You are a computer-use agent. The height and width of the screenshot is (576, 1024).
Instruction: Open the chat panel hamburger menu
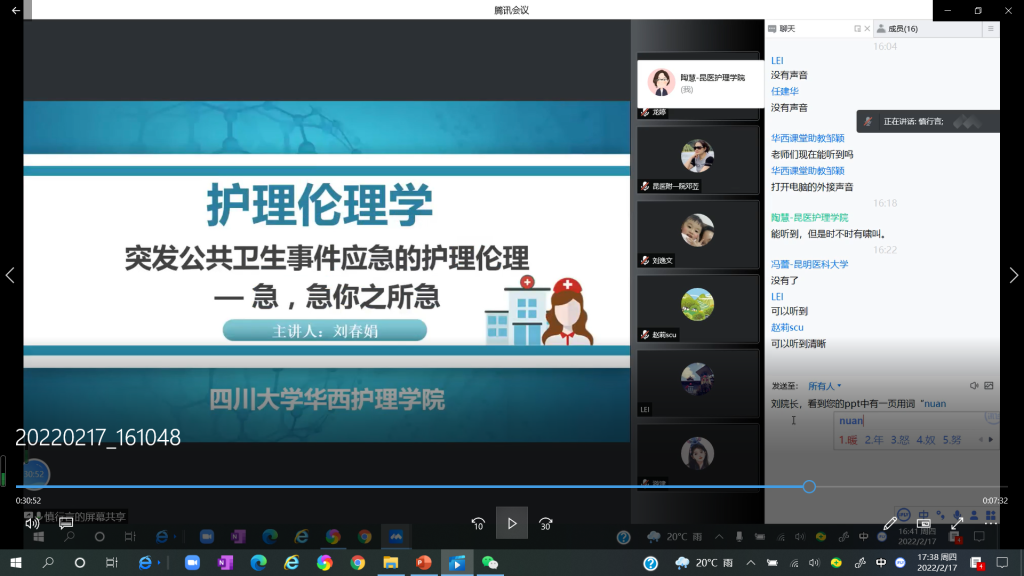(990, 29)
